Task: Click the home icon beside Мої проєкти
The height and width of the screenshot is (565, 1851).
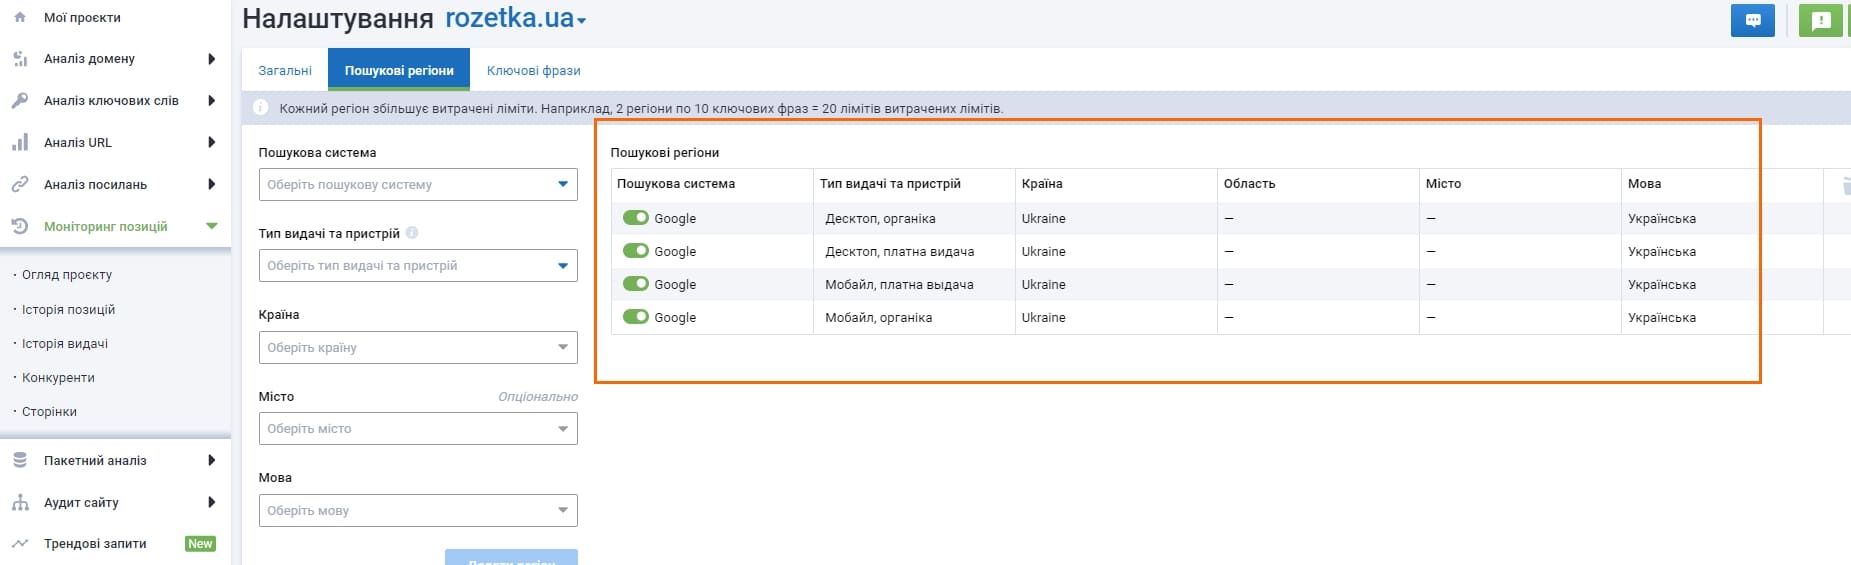Action: [x=20, y=17]
